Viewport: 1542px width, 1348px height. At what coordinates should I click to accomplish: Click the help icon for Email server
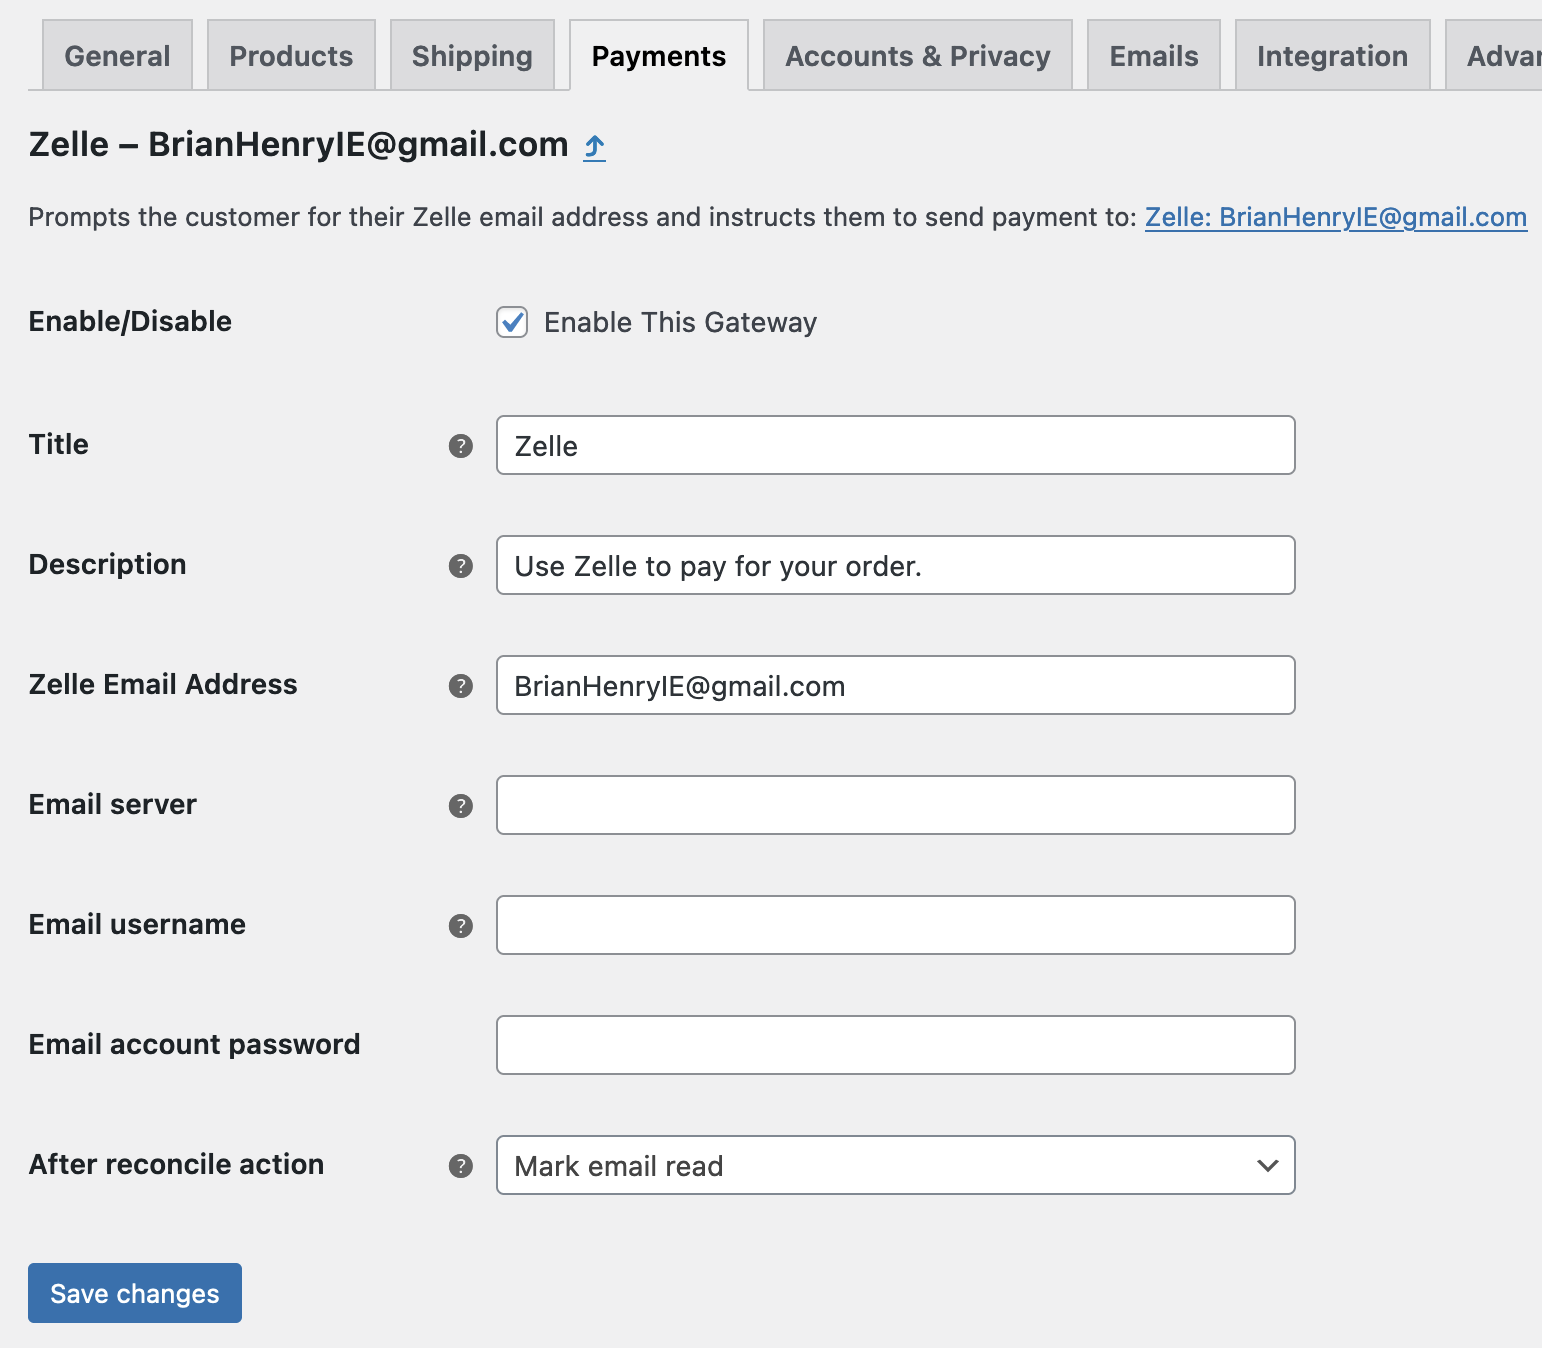click(460, 806)
